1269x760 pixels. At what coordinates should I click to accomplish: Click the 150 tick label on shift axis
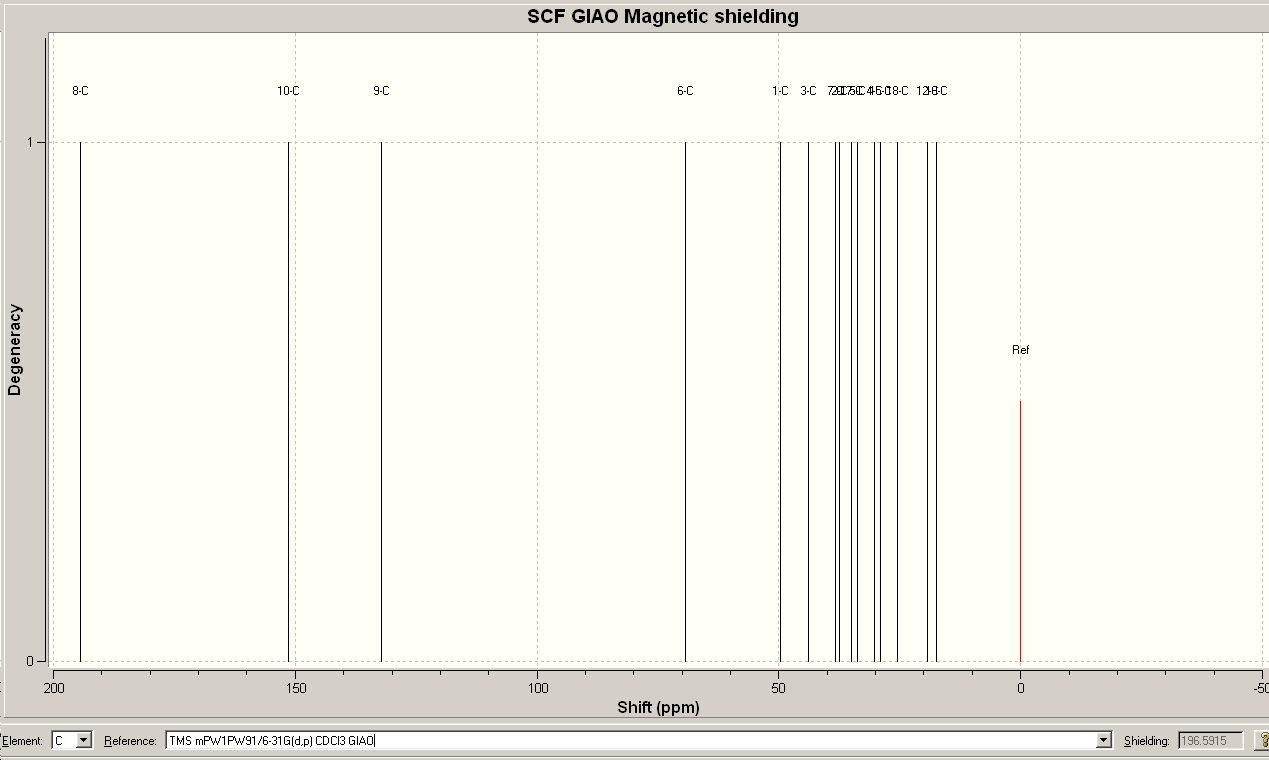pyautogui.click(x=295, y=688)
